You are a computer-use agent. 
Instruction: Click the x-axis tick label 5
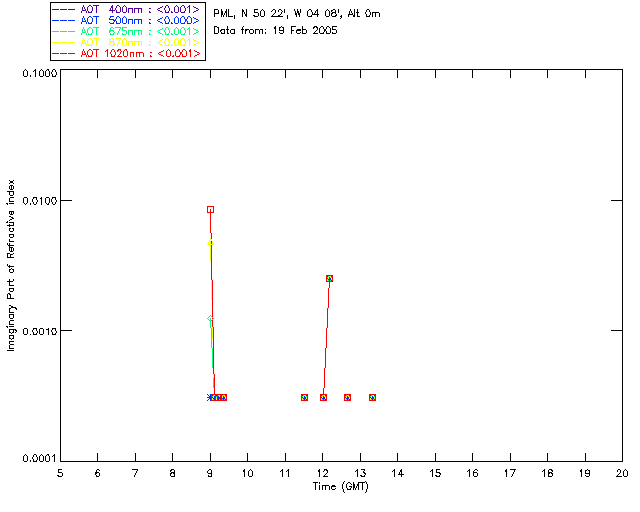[x=60, y=473]
